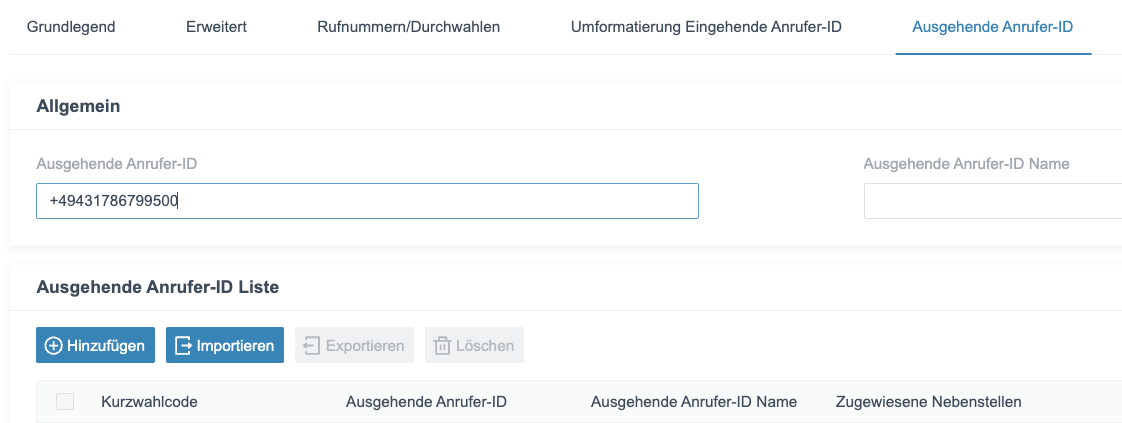Screen dimensions: 1122x423
Task: Click the Ausgehende Anrufer-ID Name column header
Action: pos(694,402)
